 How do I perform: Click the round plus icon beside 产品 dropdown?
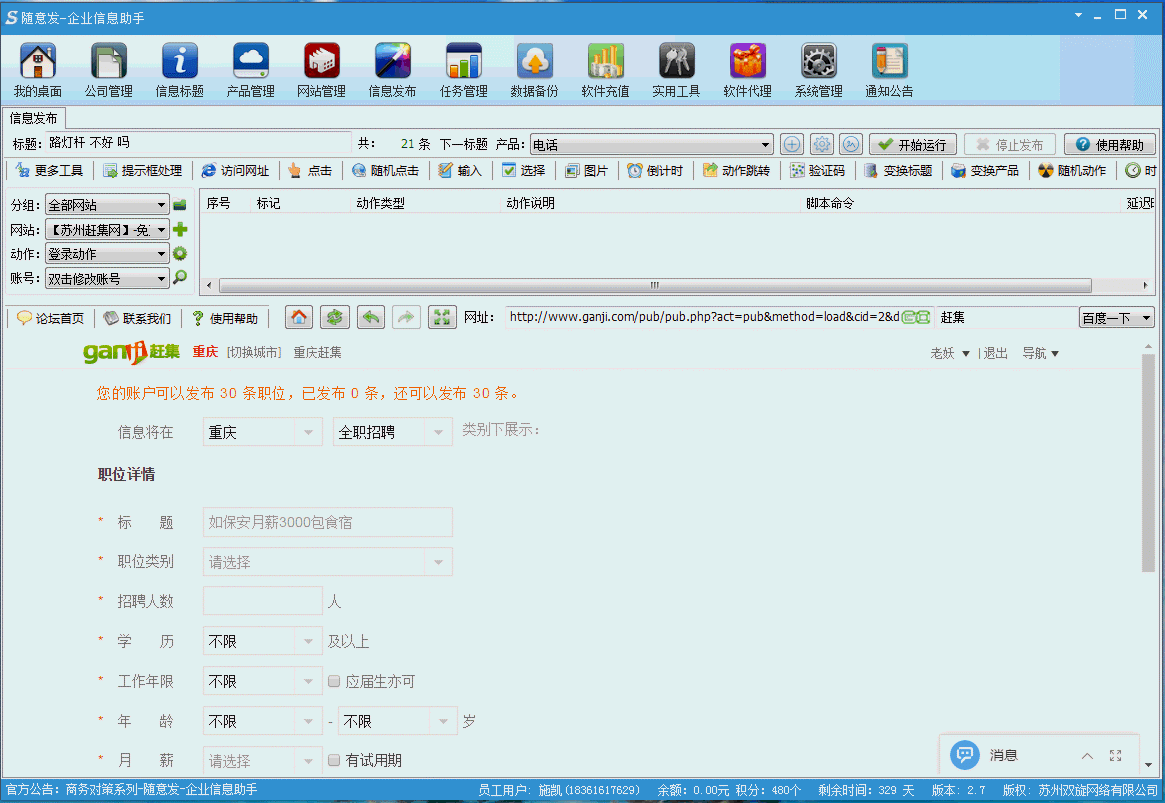(792, 144)
